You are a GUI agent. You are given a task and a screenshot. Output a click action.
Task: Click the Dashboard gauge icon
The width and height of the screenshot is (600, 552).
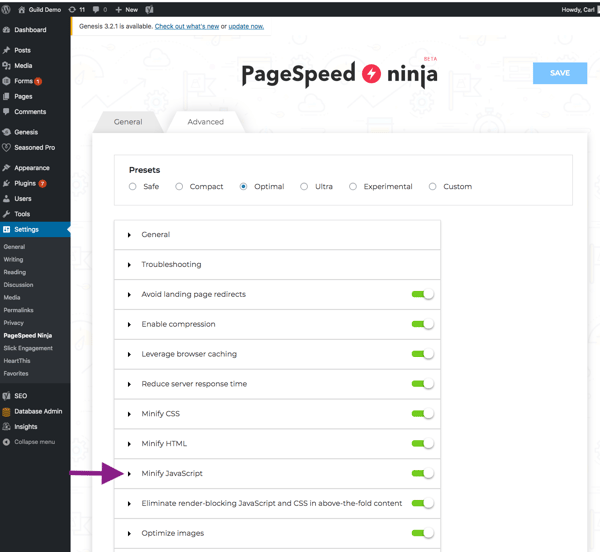pos(6,30)
